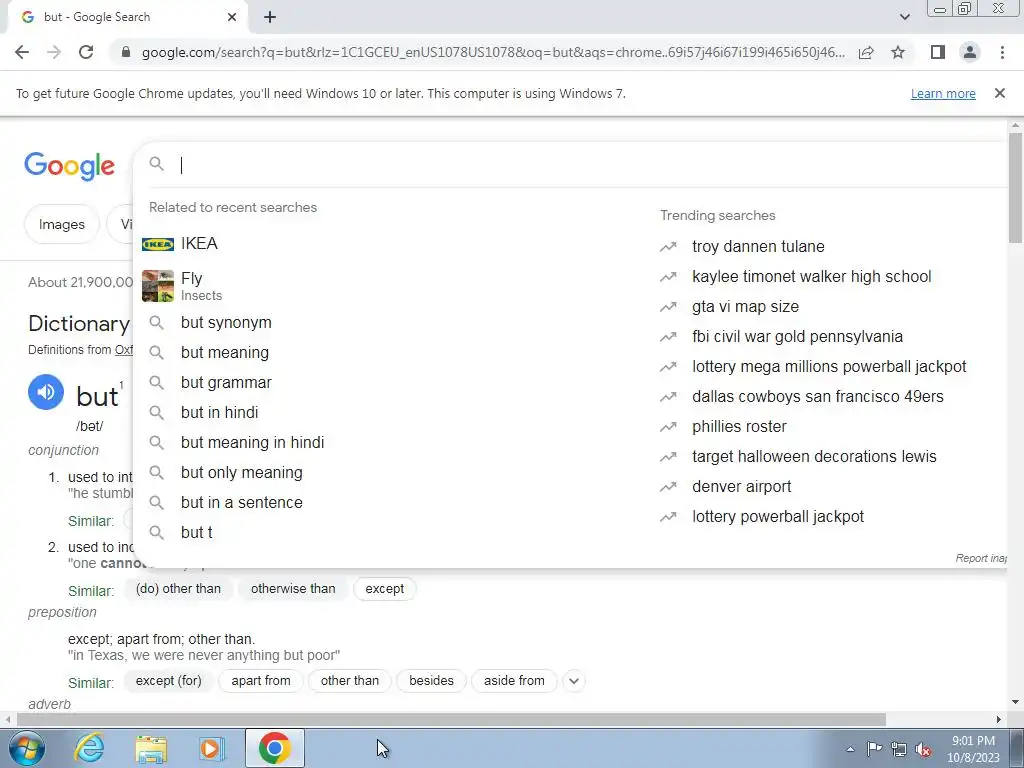The image size is (1024, 768).
Task: Click the 'other than' preposition chip
Action: (x=349, y=681)
